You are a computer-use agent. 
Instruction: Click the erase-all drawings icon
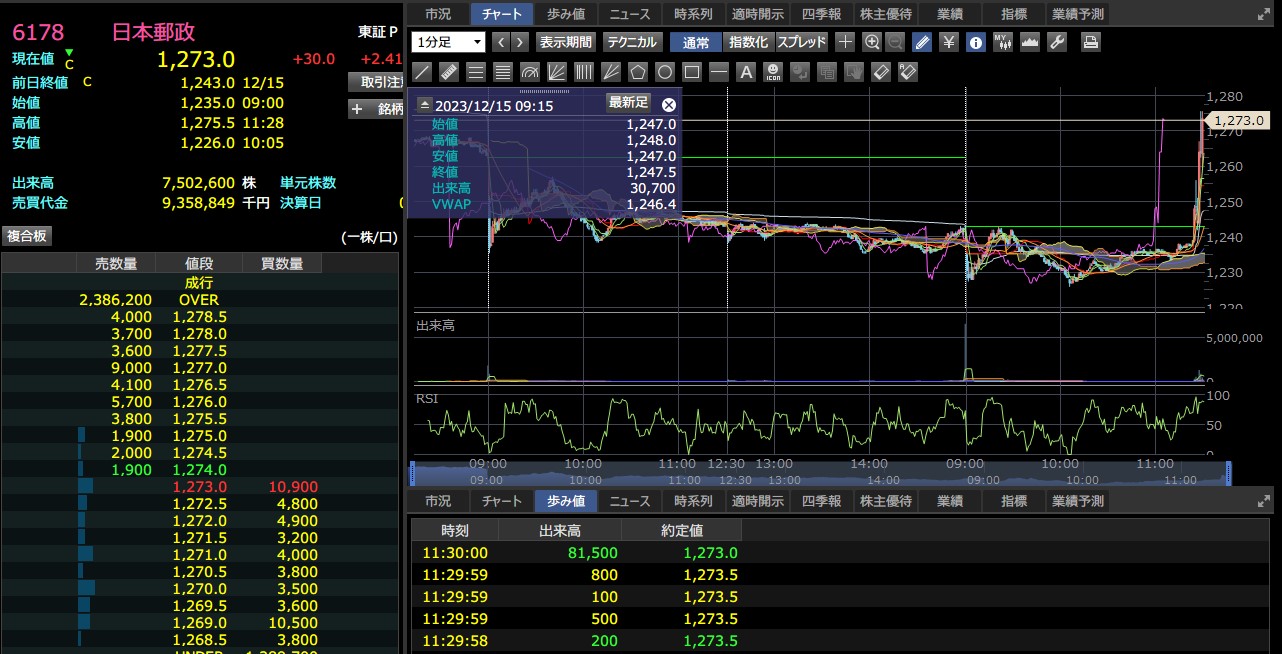908,72
